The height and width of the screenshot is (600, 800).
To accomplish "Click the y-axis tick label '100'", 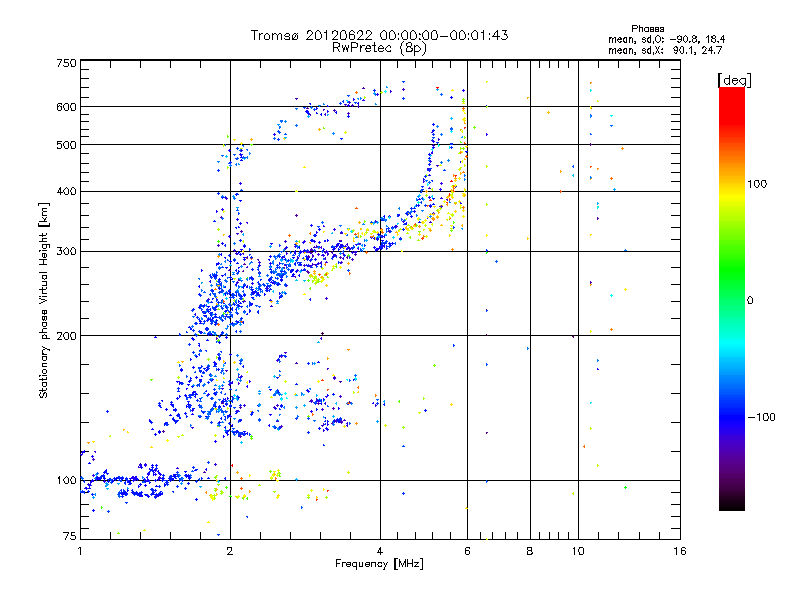I will pyautogui.click(x=66, y=481).
